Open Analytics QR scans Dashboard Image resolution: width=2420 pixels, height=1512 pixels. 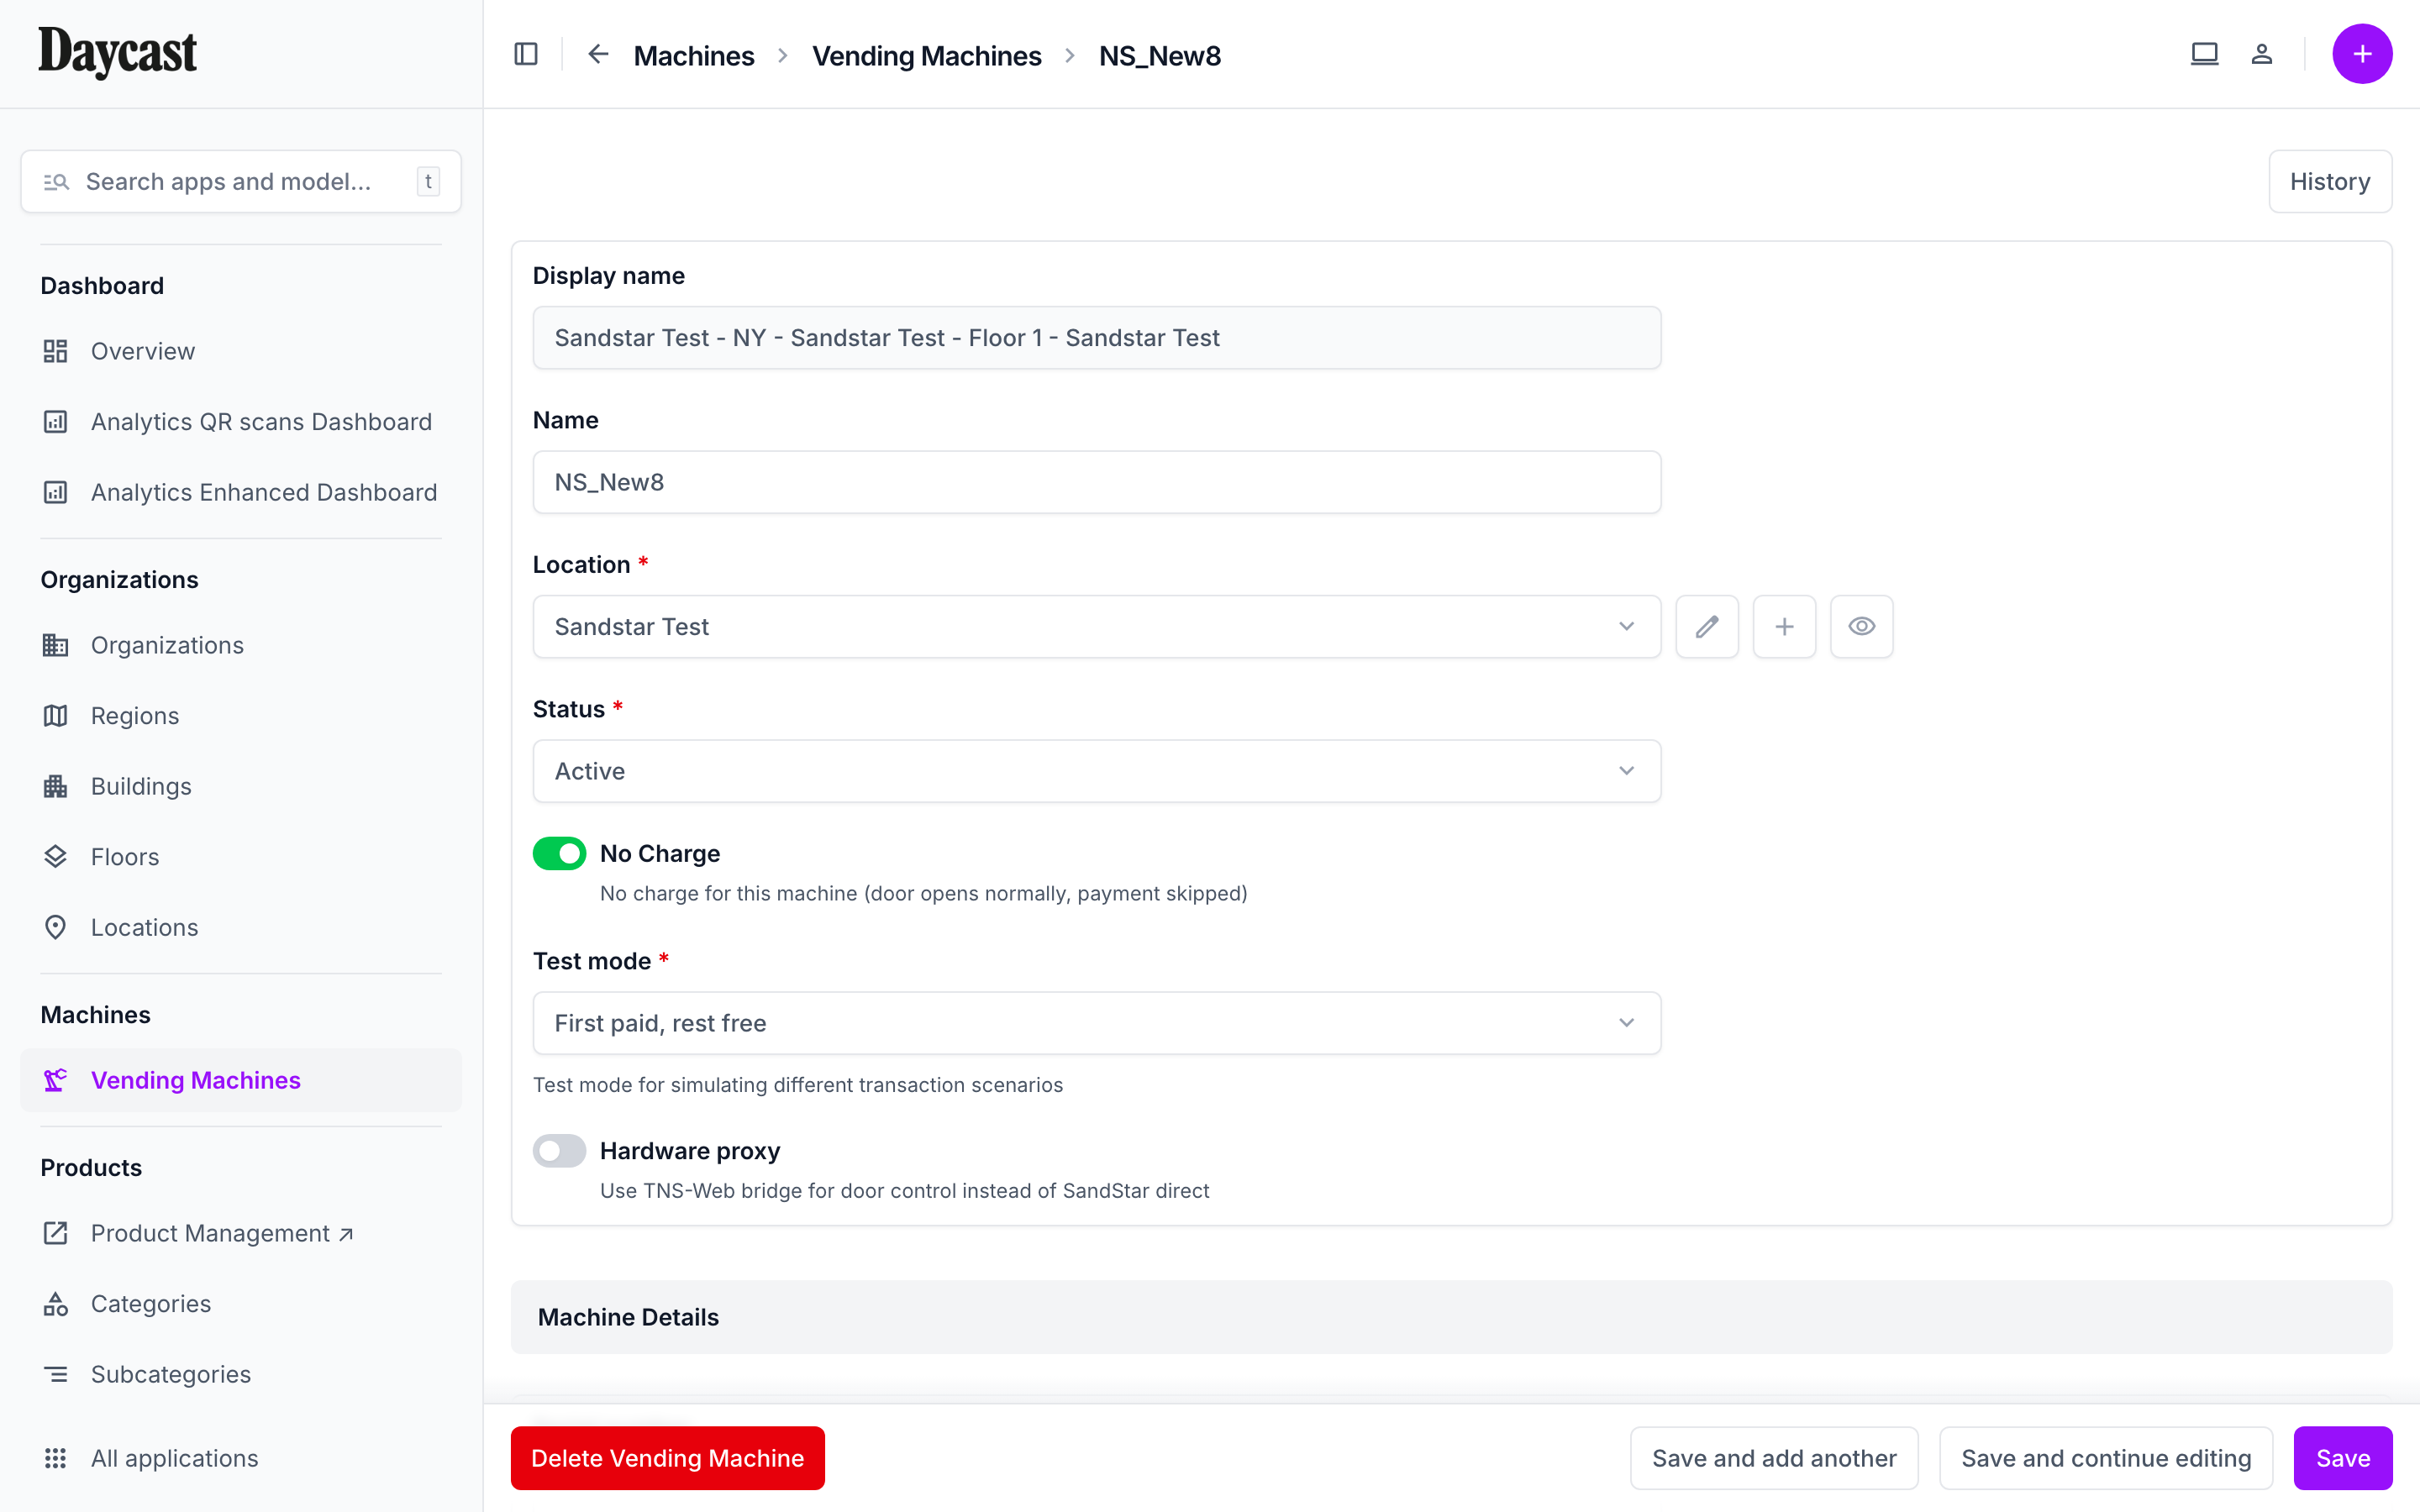261,422
